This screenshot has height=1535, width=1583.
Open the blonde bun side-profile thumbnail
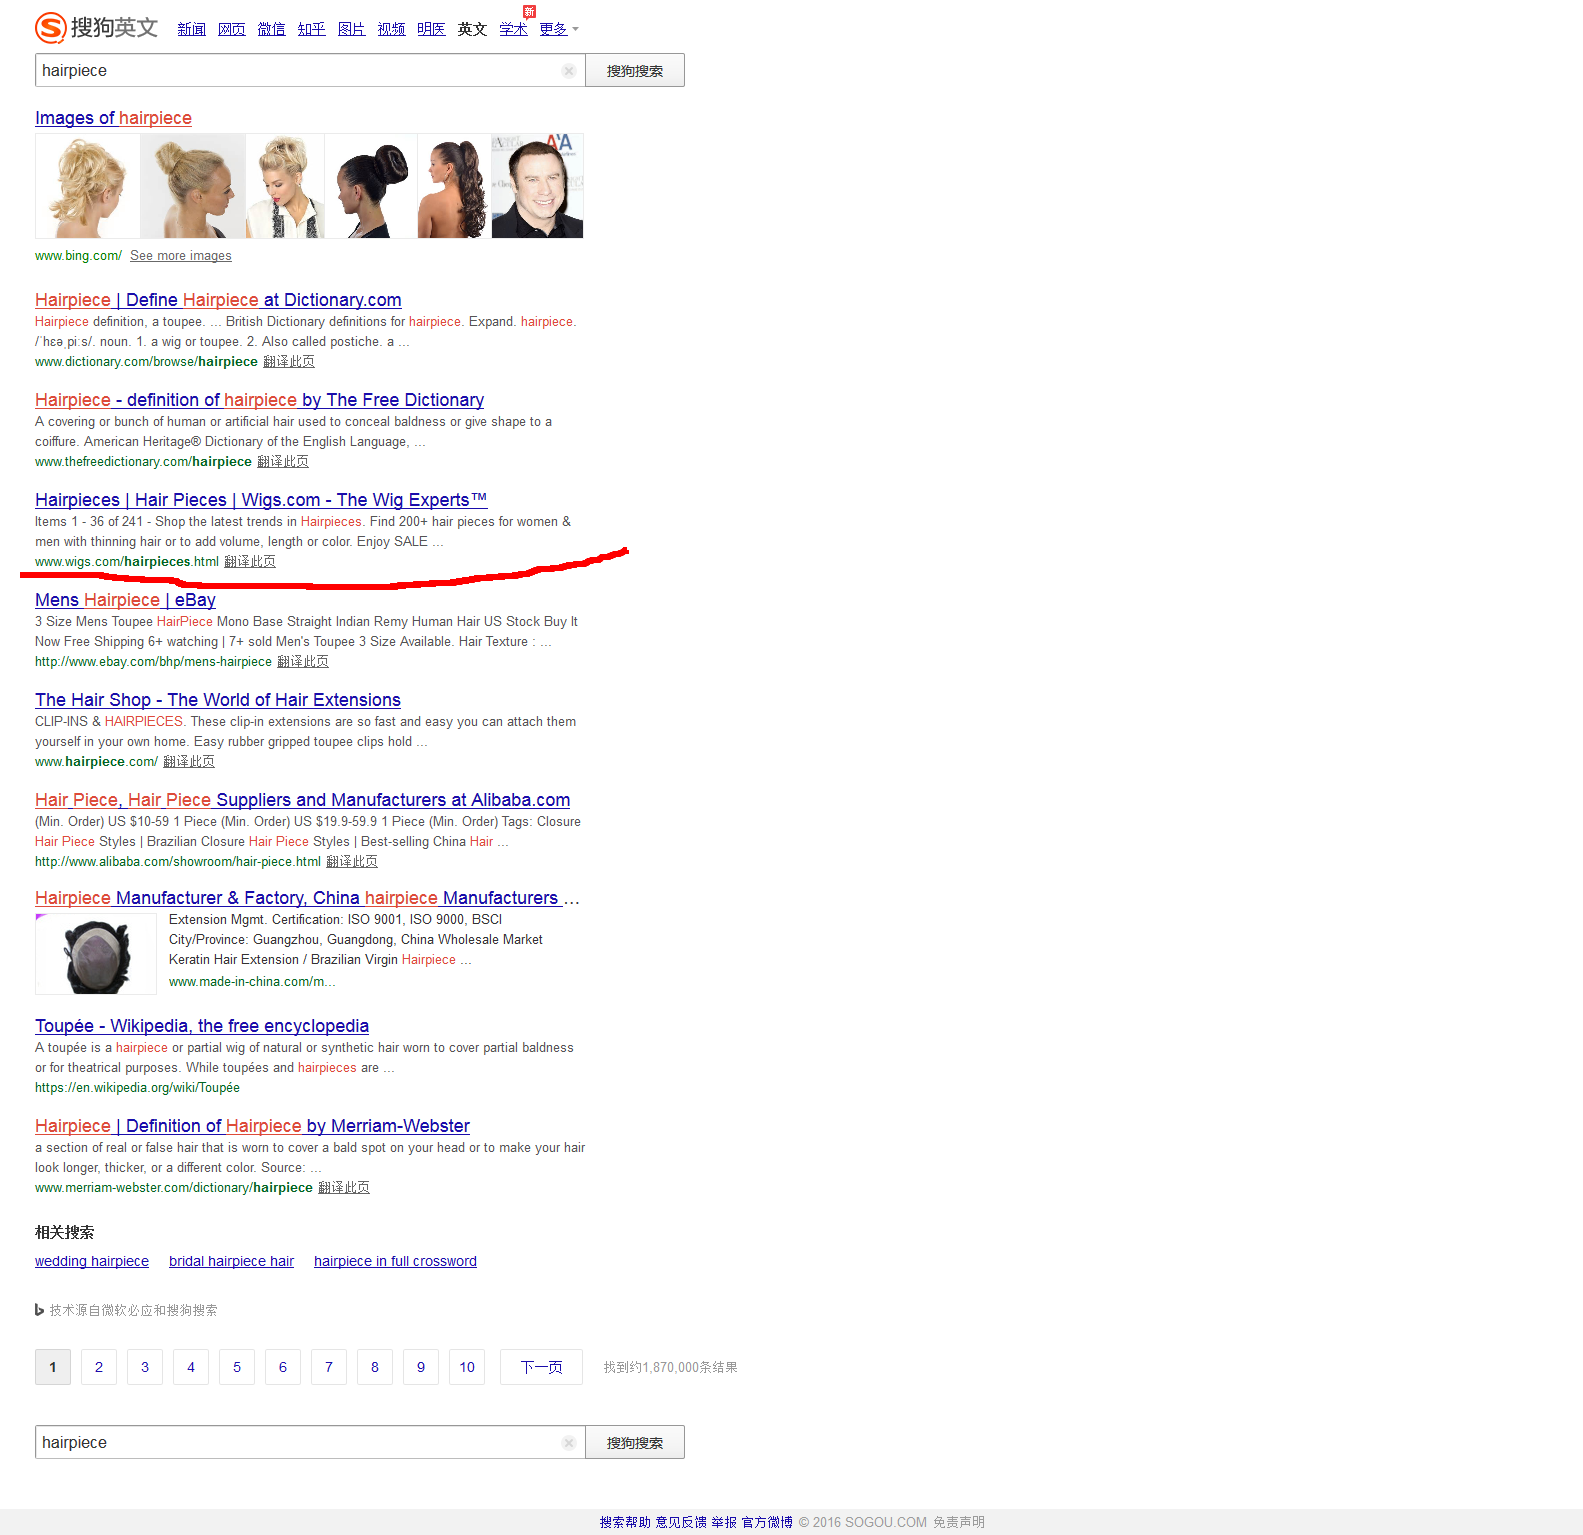pyautogui.click(x=193, y=186)
